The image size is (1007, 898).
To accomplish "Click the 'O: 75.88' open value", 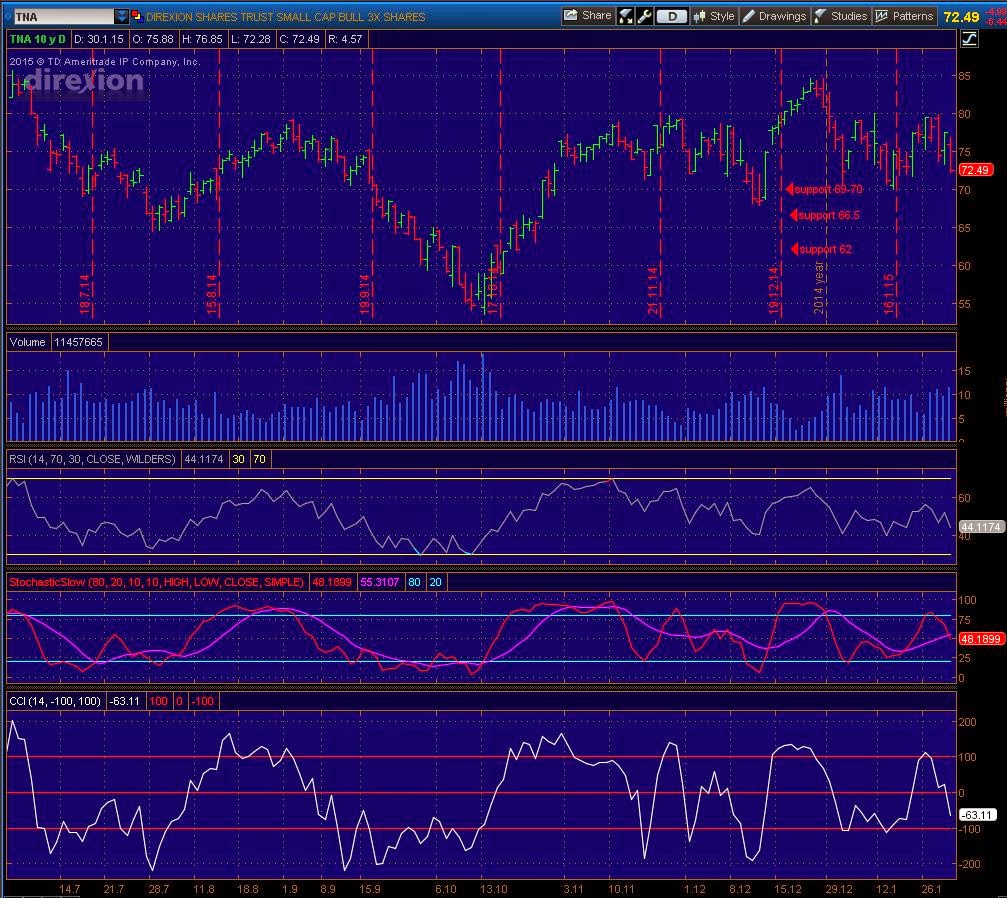I will point(153,39).
